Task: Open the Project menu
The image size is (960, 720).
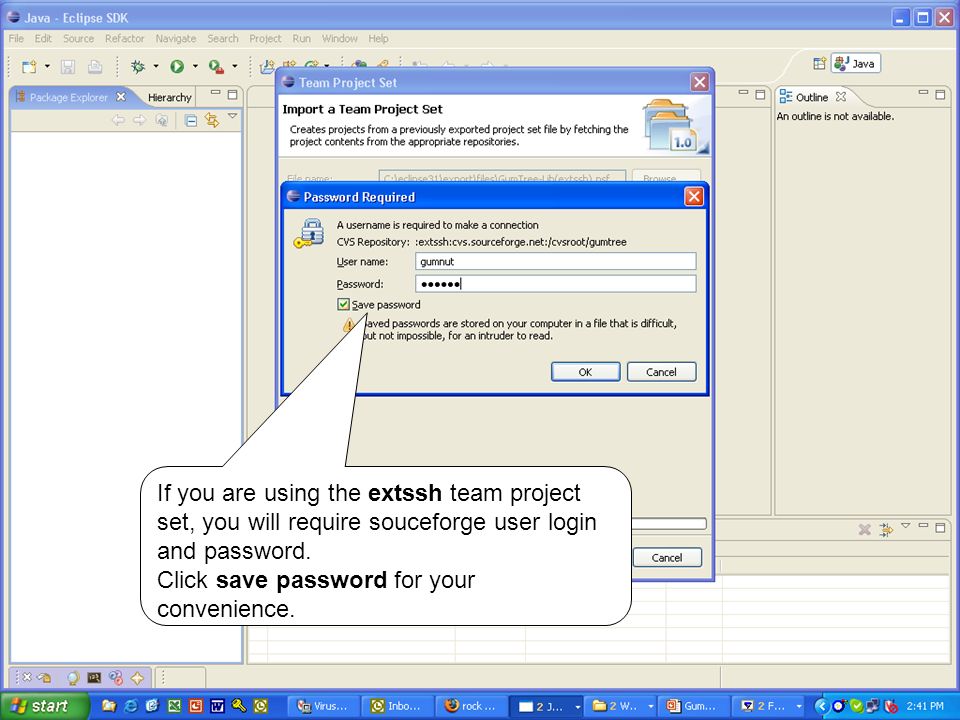Action: pos(265,39)
